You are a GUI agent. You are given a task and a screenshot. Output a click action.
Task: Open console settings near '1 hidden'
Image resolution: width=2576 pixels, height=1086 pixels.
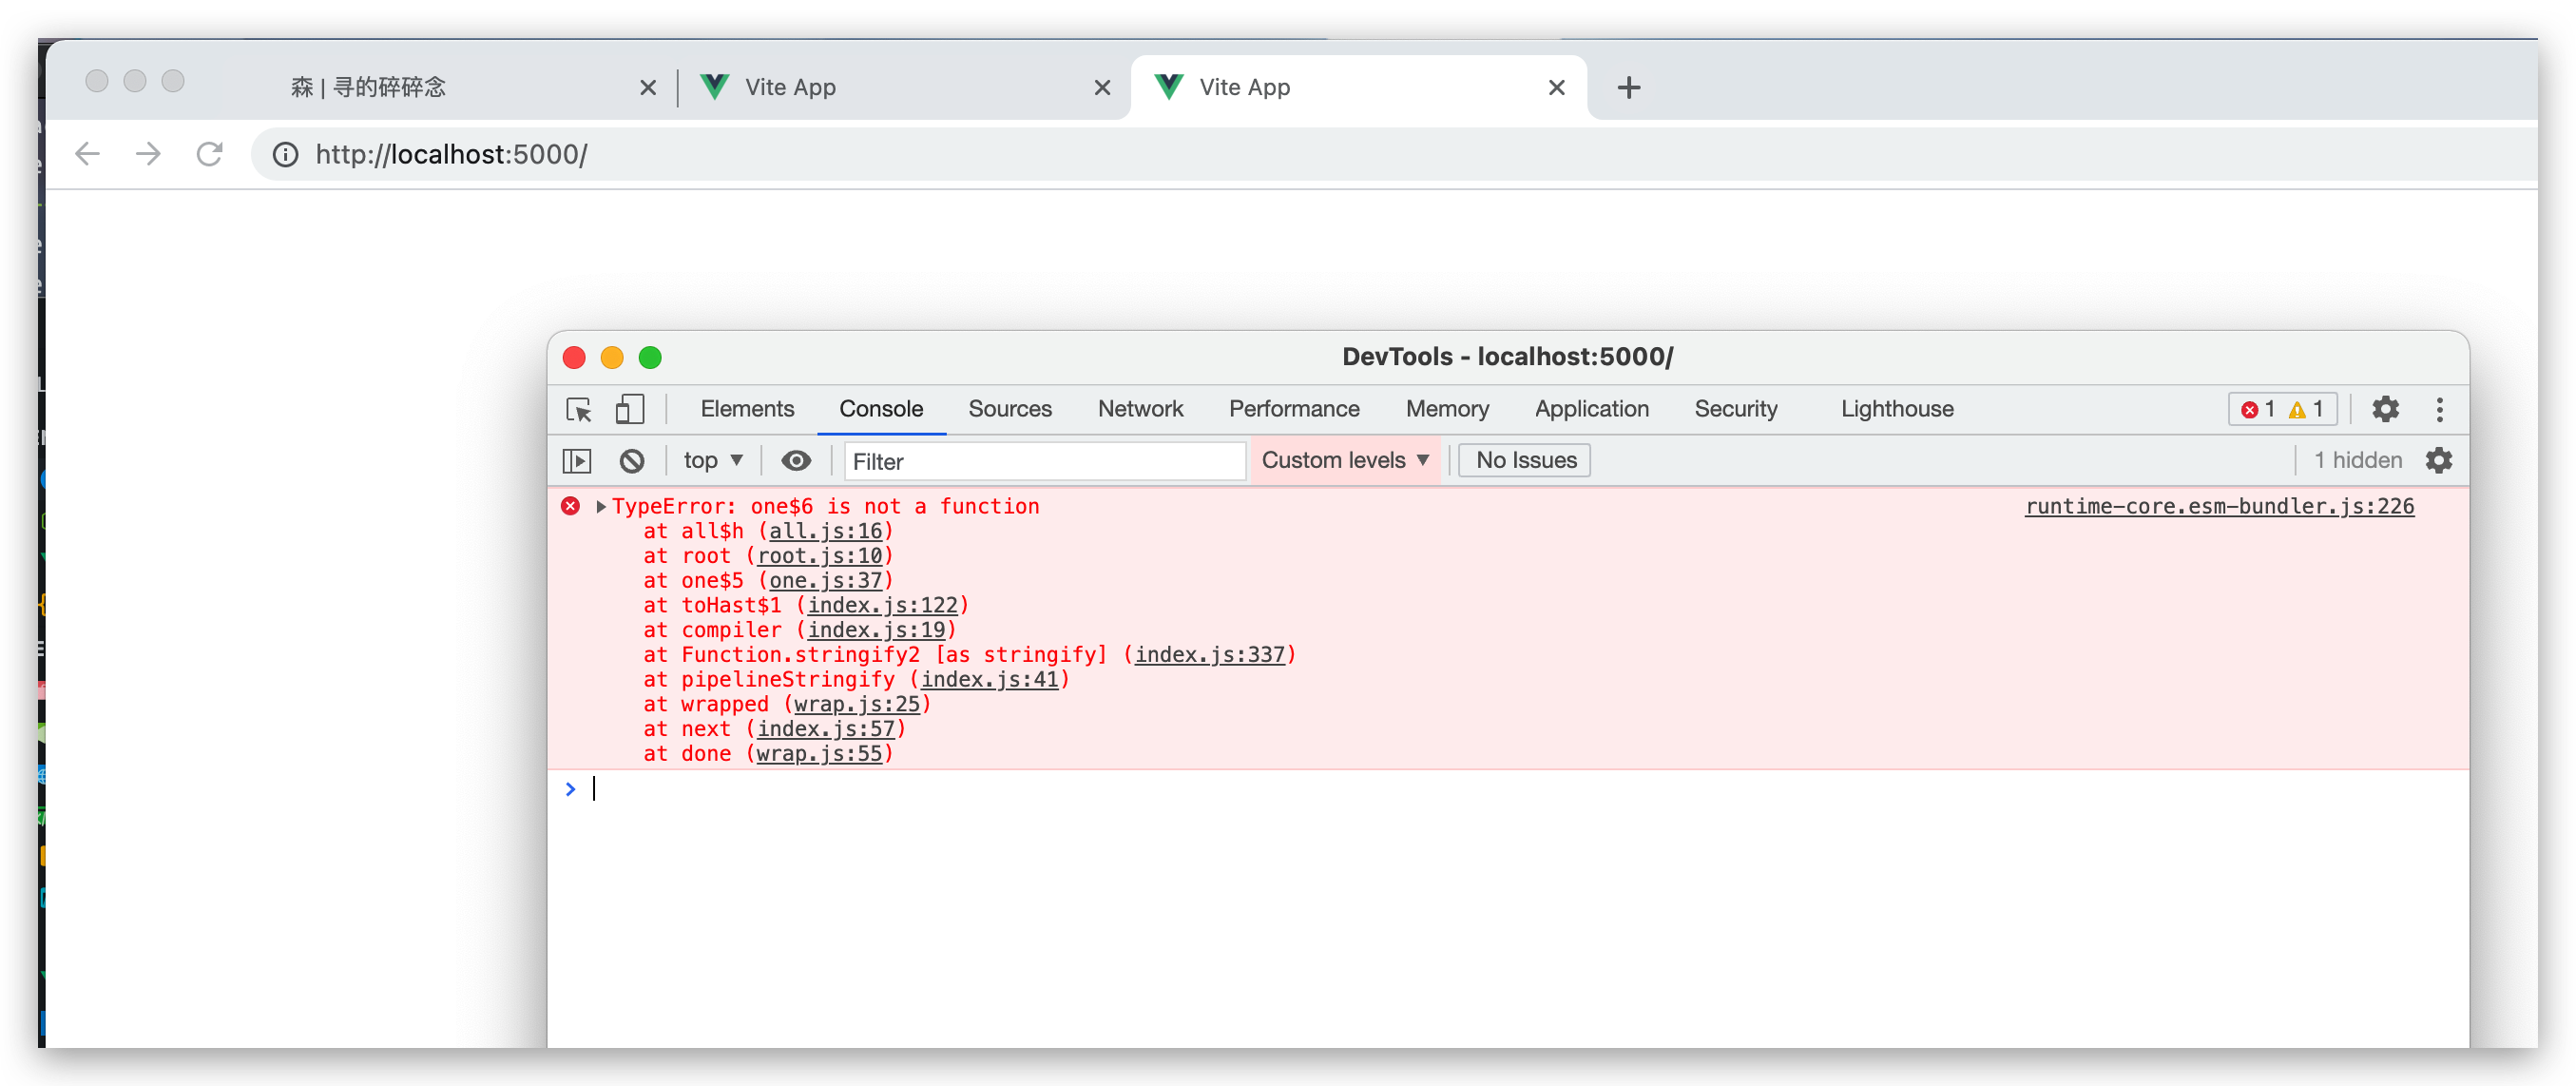tap(2439, 460)
